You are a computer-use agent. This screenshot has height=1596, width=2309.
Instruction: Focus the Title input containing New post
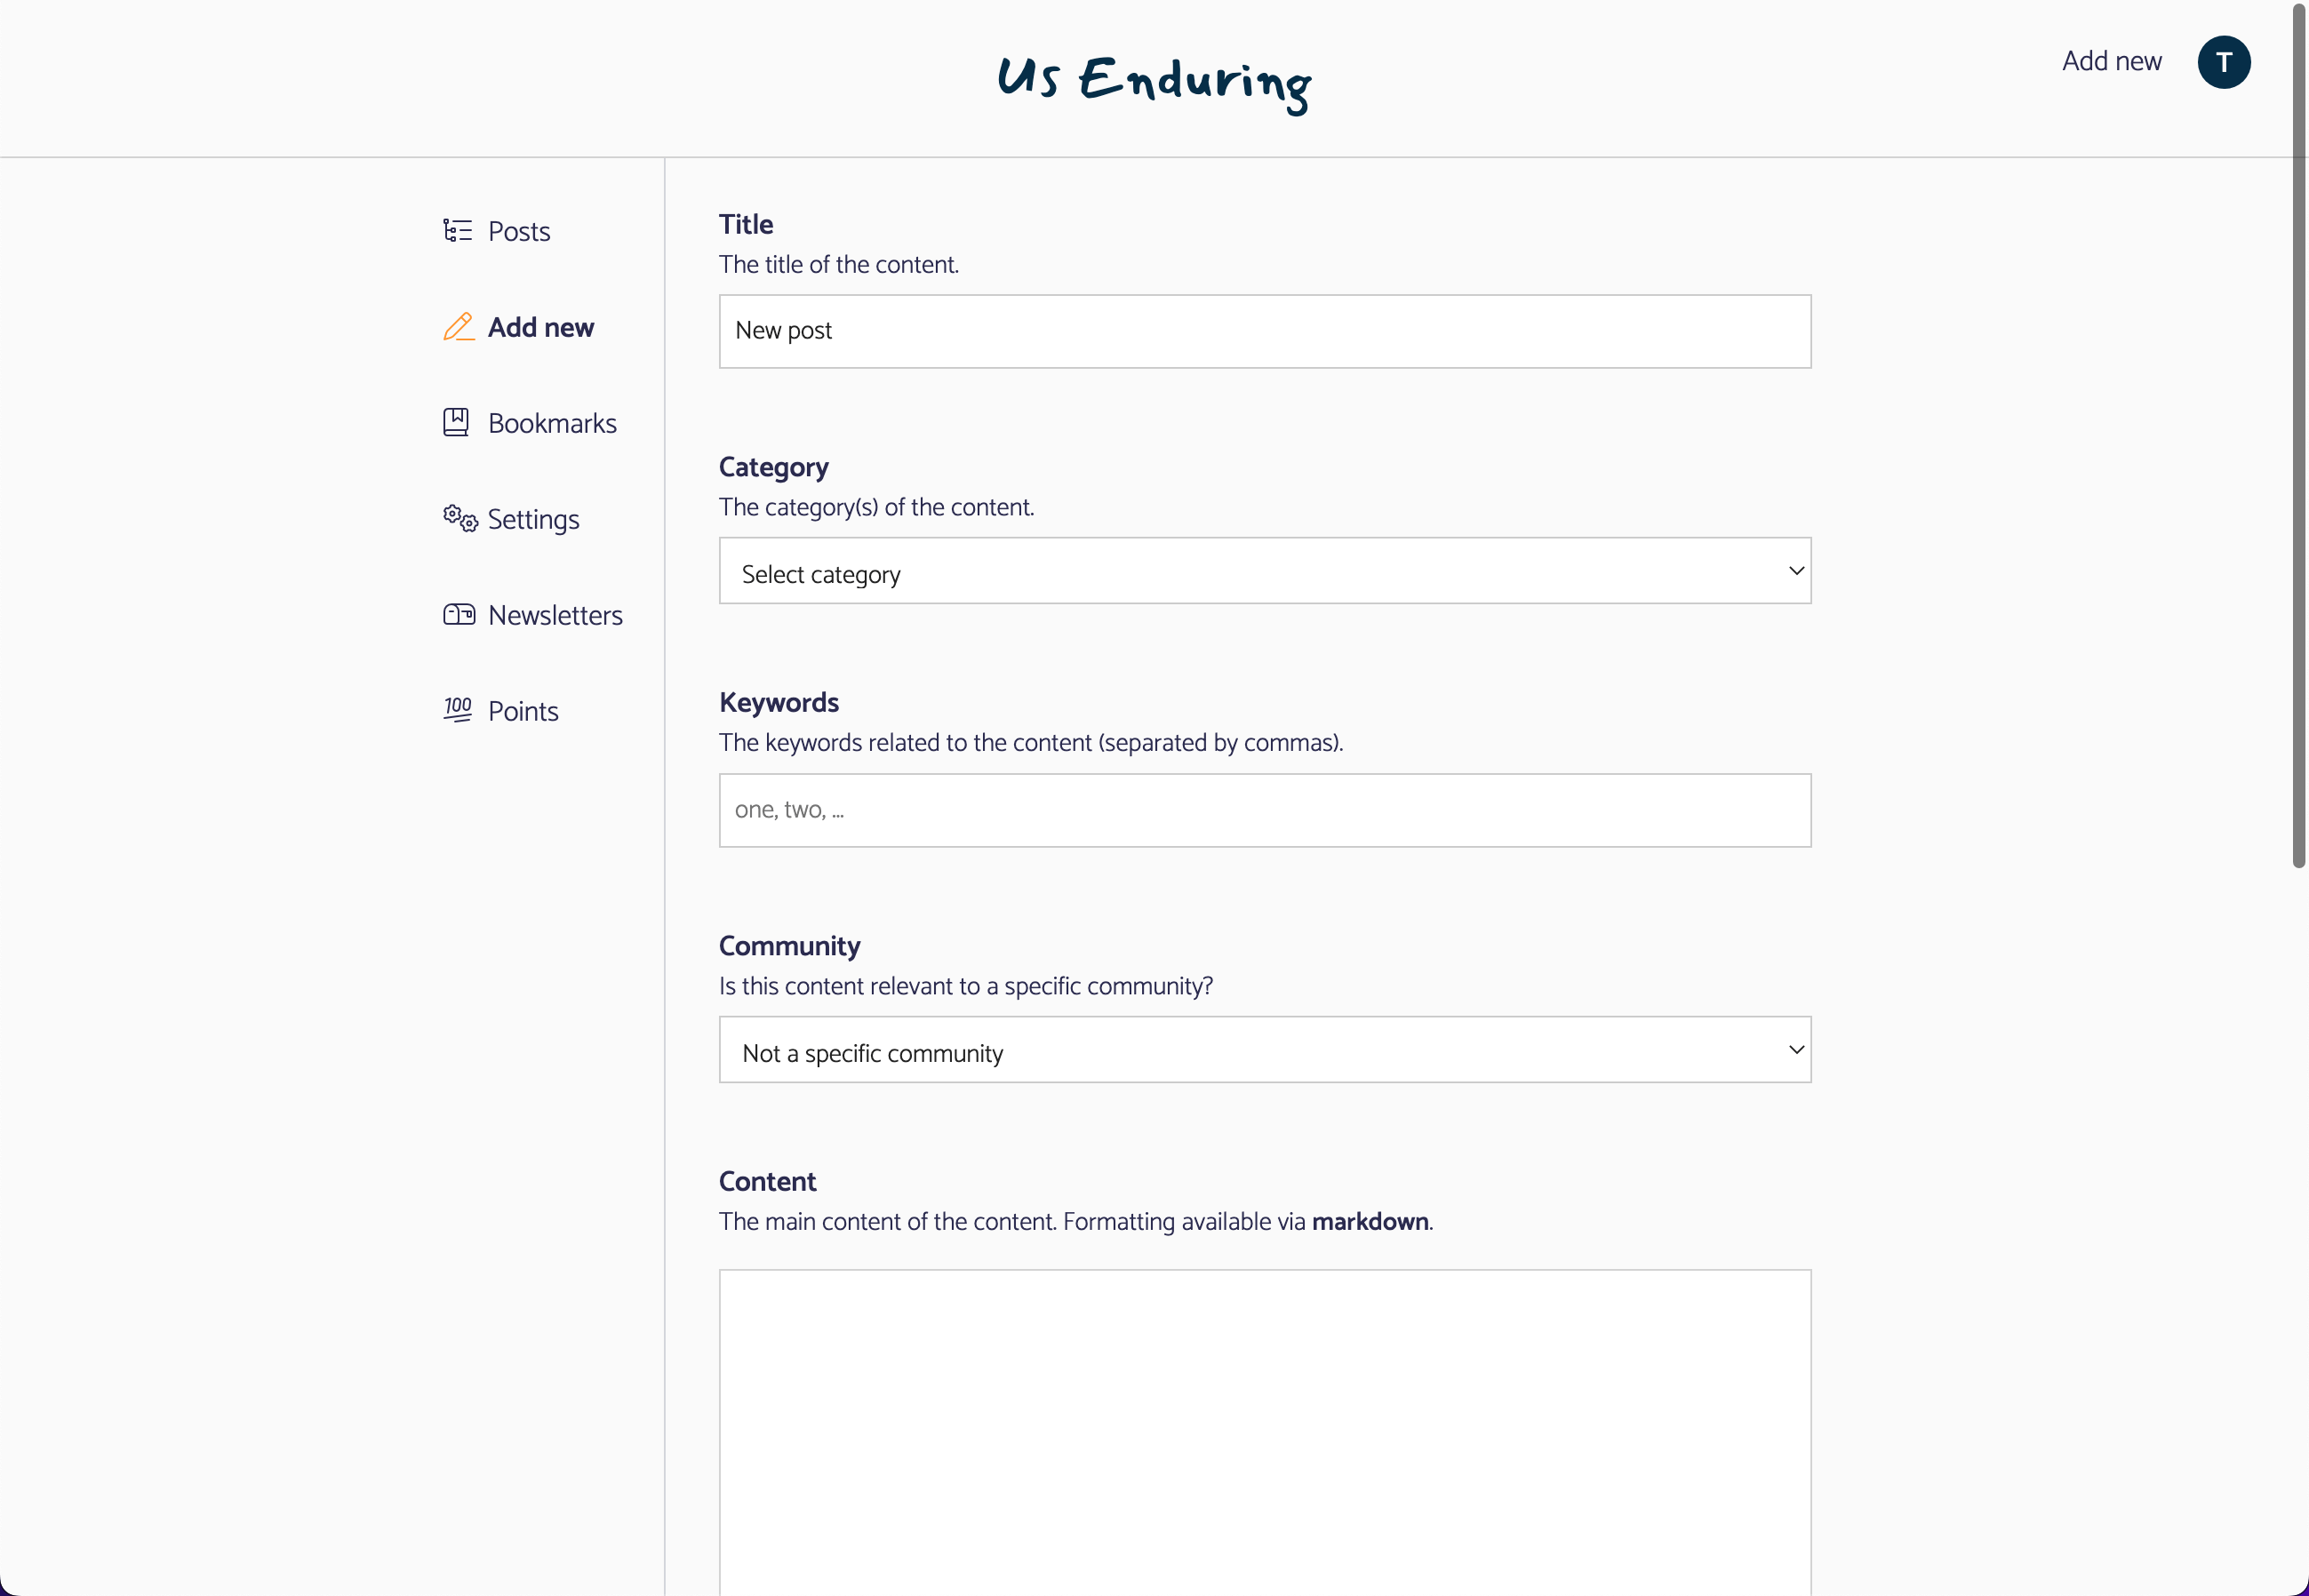1264,331
